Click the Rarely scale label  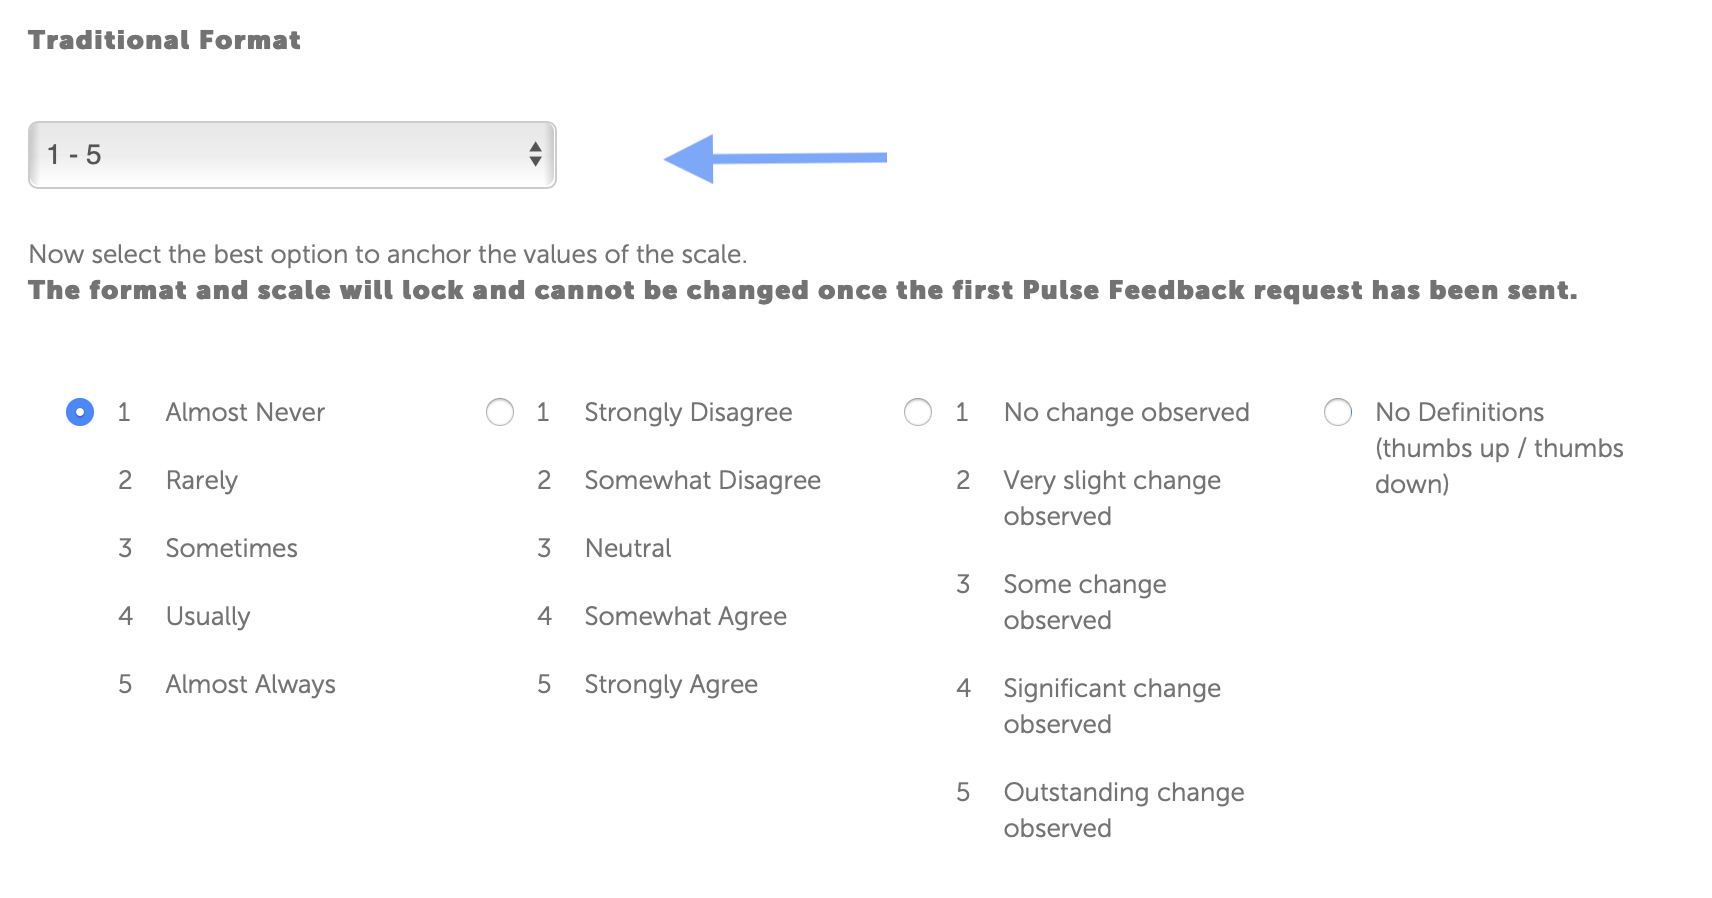201,480
